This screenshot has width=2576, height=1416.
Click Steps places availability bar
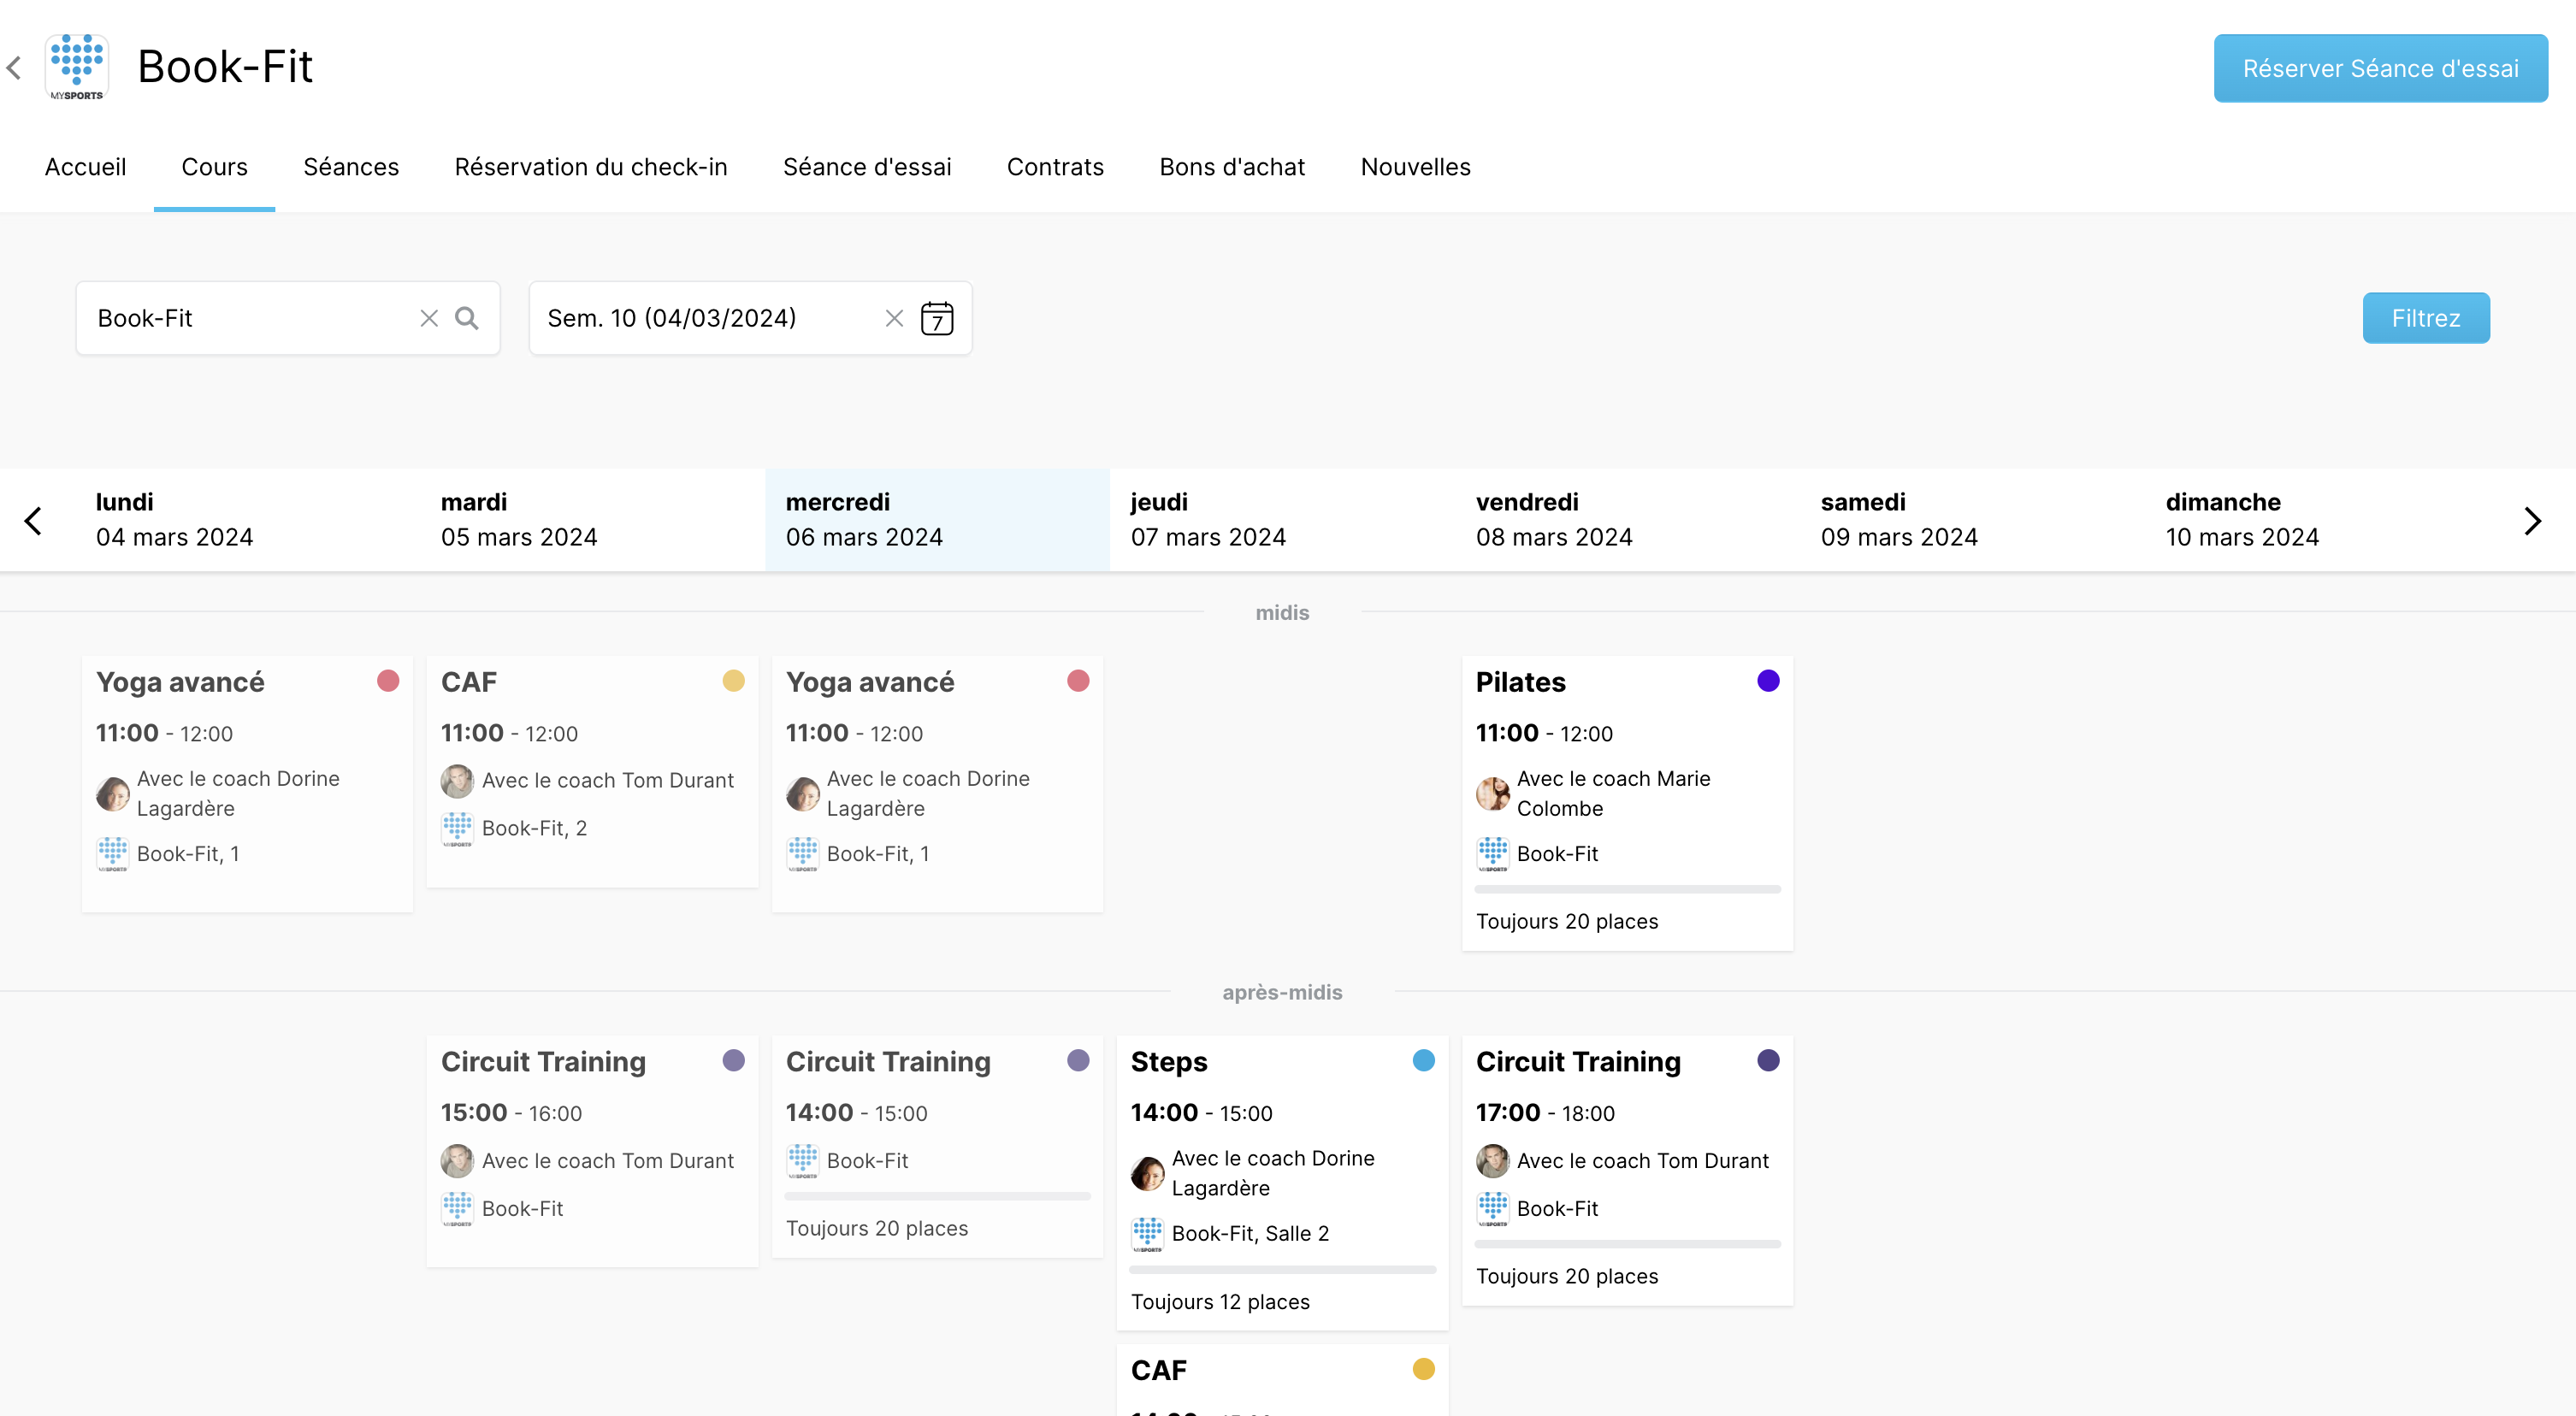pos(1282,1269)
